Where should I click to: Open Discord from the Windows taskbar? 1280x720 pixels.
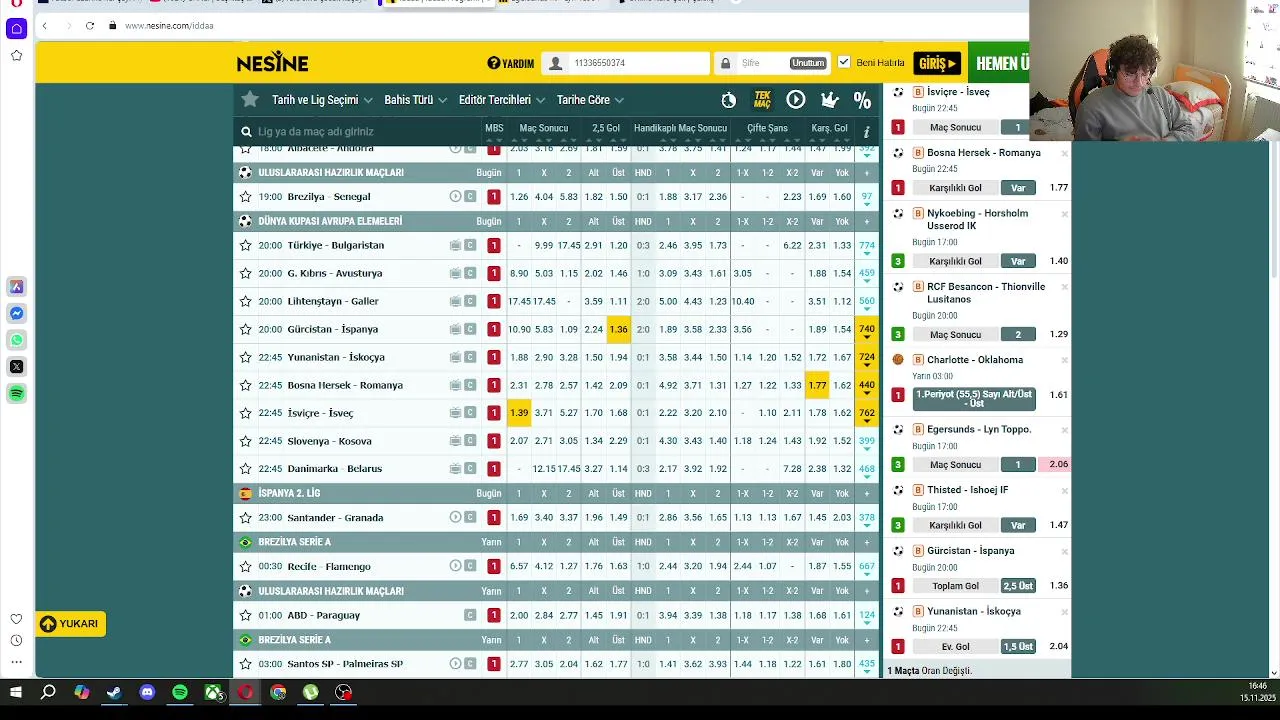pyautogui.click(x=147, y=692)
